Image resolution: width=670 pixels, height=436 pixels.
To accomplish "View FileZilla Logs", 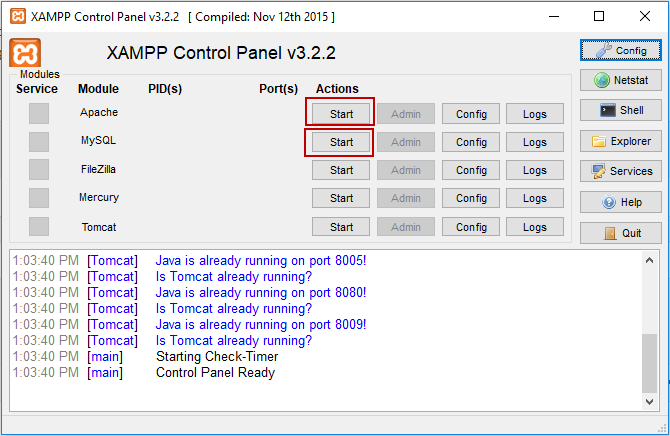I will click(x=535, y=170).
